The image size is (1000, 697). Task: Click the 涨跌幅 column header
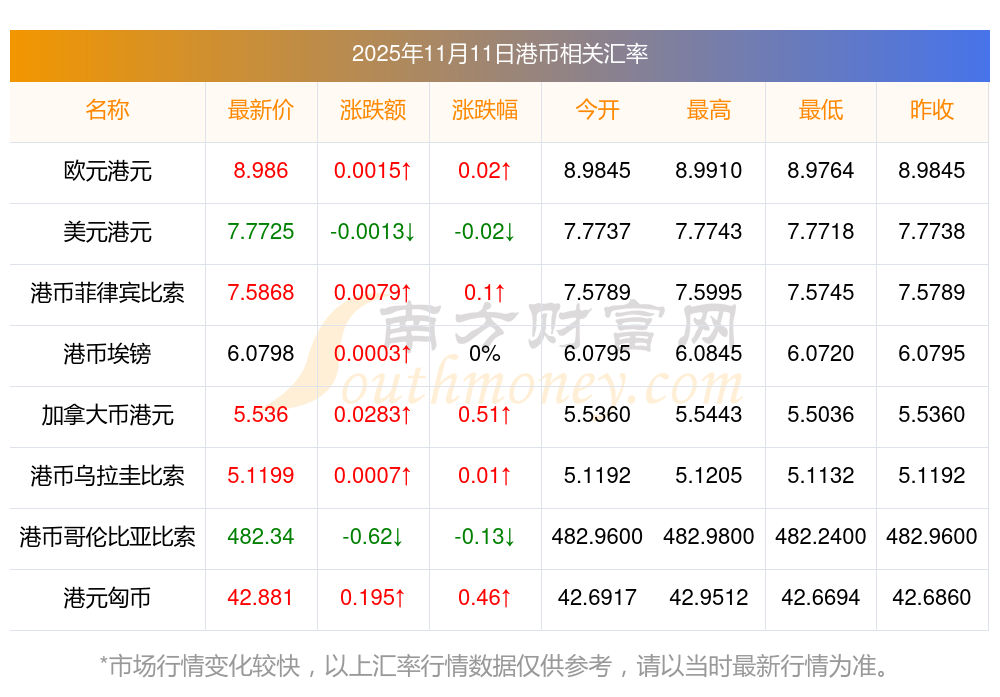pyautogui.click(x=485, y=110)
